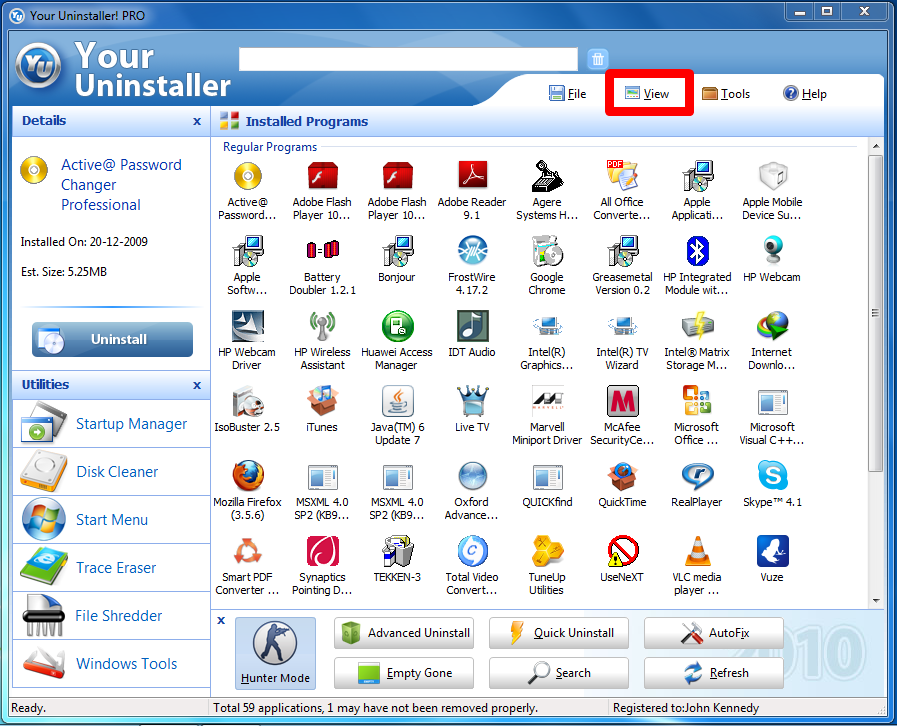Image resolution: width=897 pixels, height=726 pixels.
Task: Select RealPlayer icon
Action: pos(697,476)
